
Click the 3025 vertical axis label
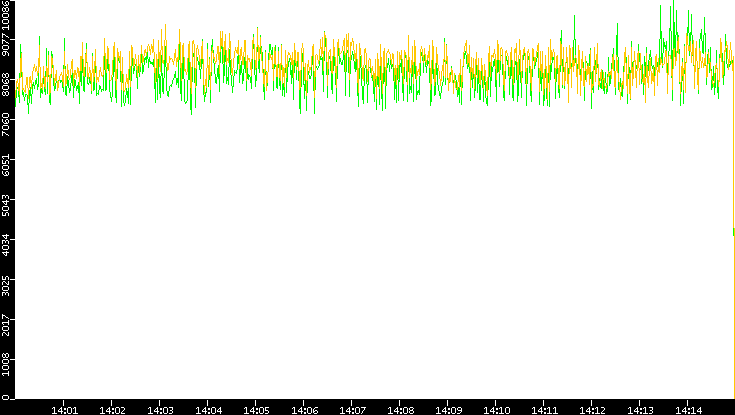(5, 285)
